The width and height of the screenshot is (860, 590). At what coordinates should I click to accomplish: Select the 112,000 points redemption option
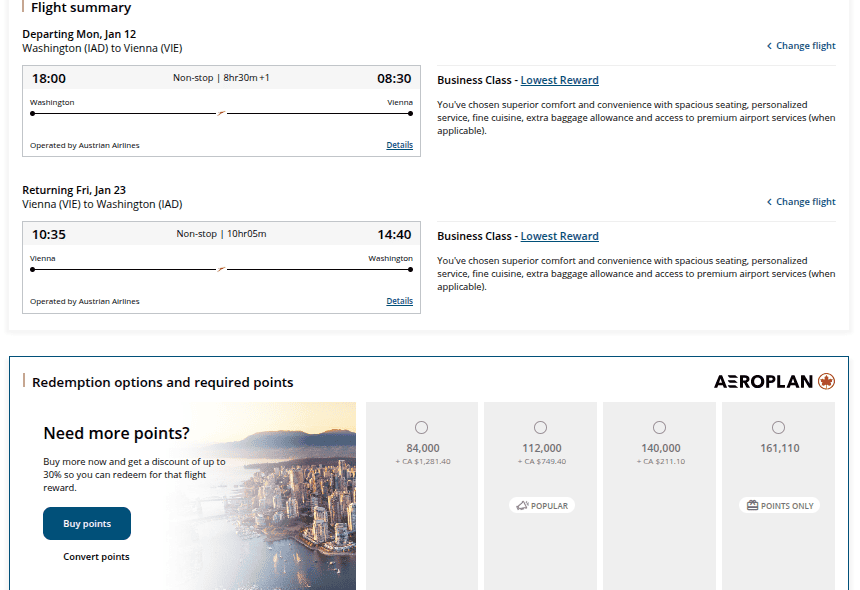pyautogui.click(x=540, y=427)
